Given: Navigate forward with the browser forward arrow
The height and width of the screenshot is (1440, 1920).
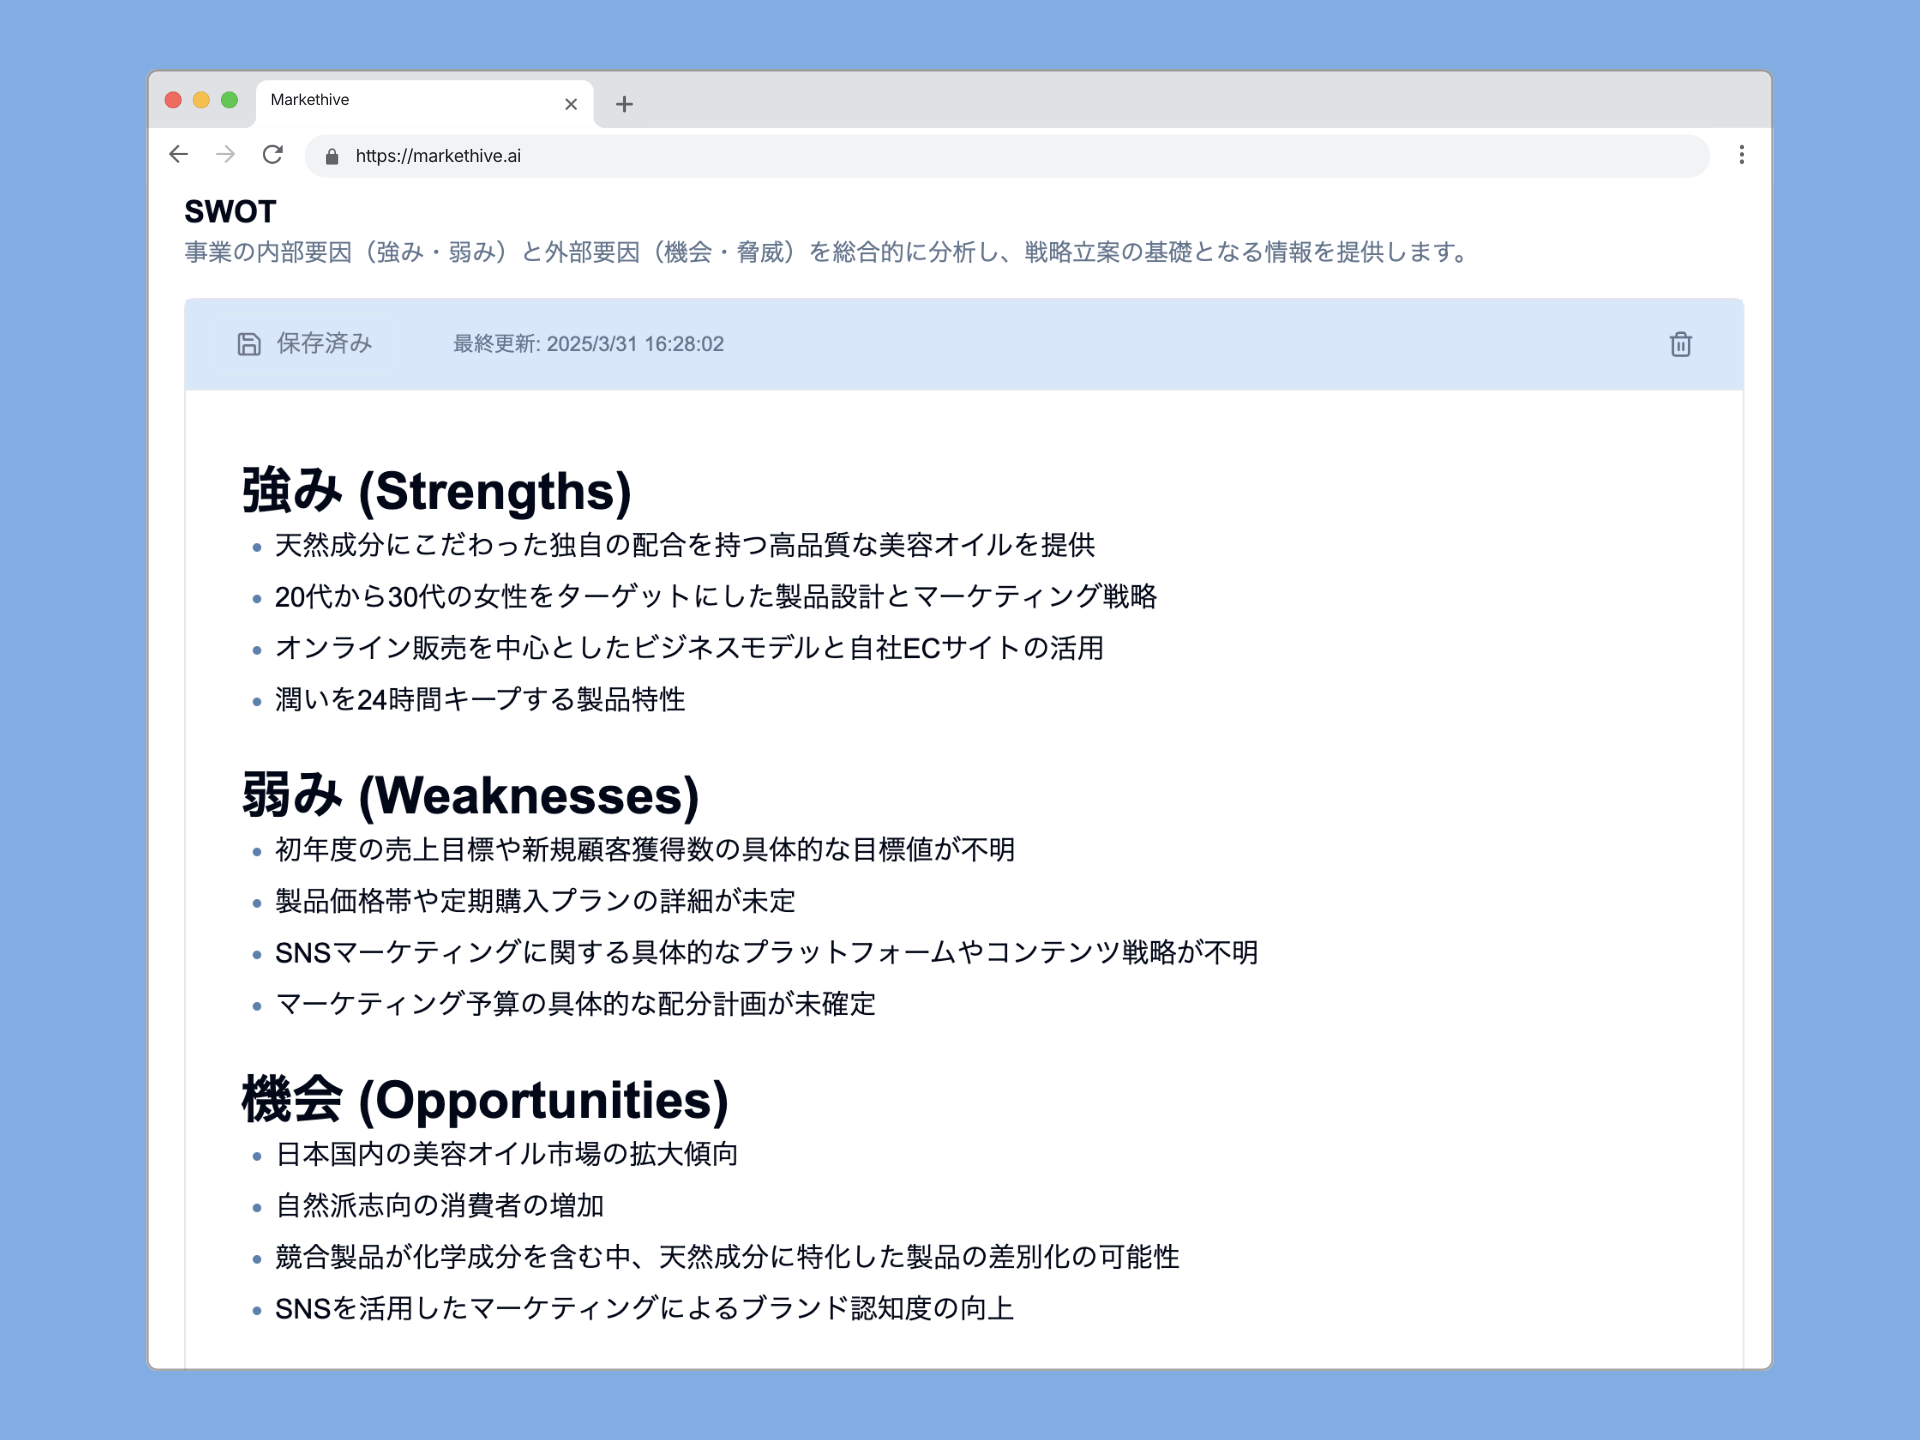Looking at the screenshot, I should tap(226, 155).
